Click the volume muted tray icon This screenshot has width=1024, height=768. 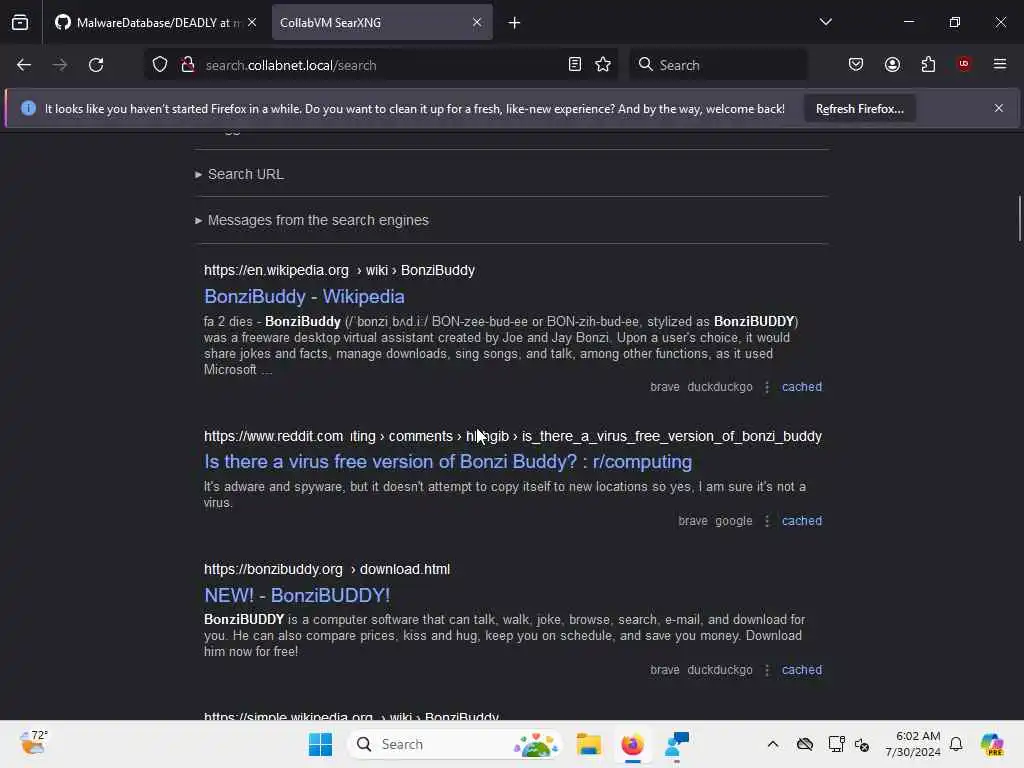[862, 744]
